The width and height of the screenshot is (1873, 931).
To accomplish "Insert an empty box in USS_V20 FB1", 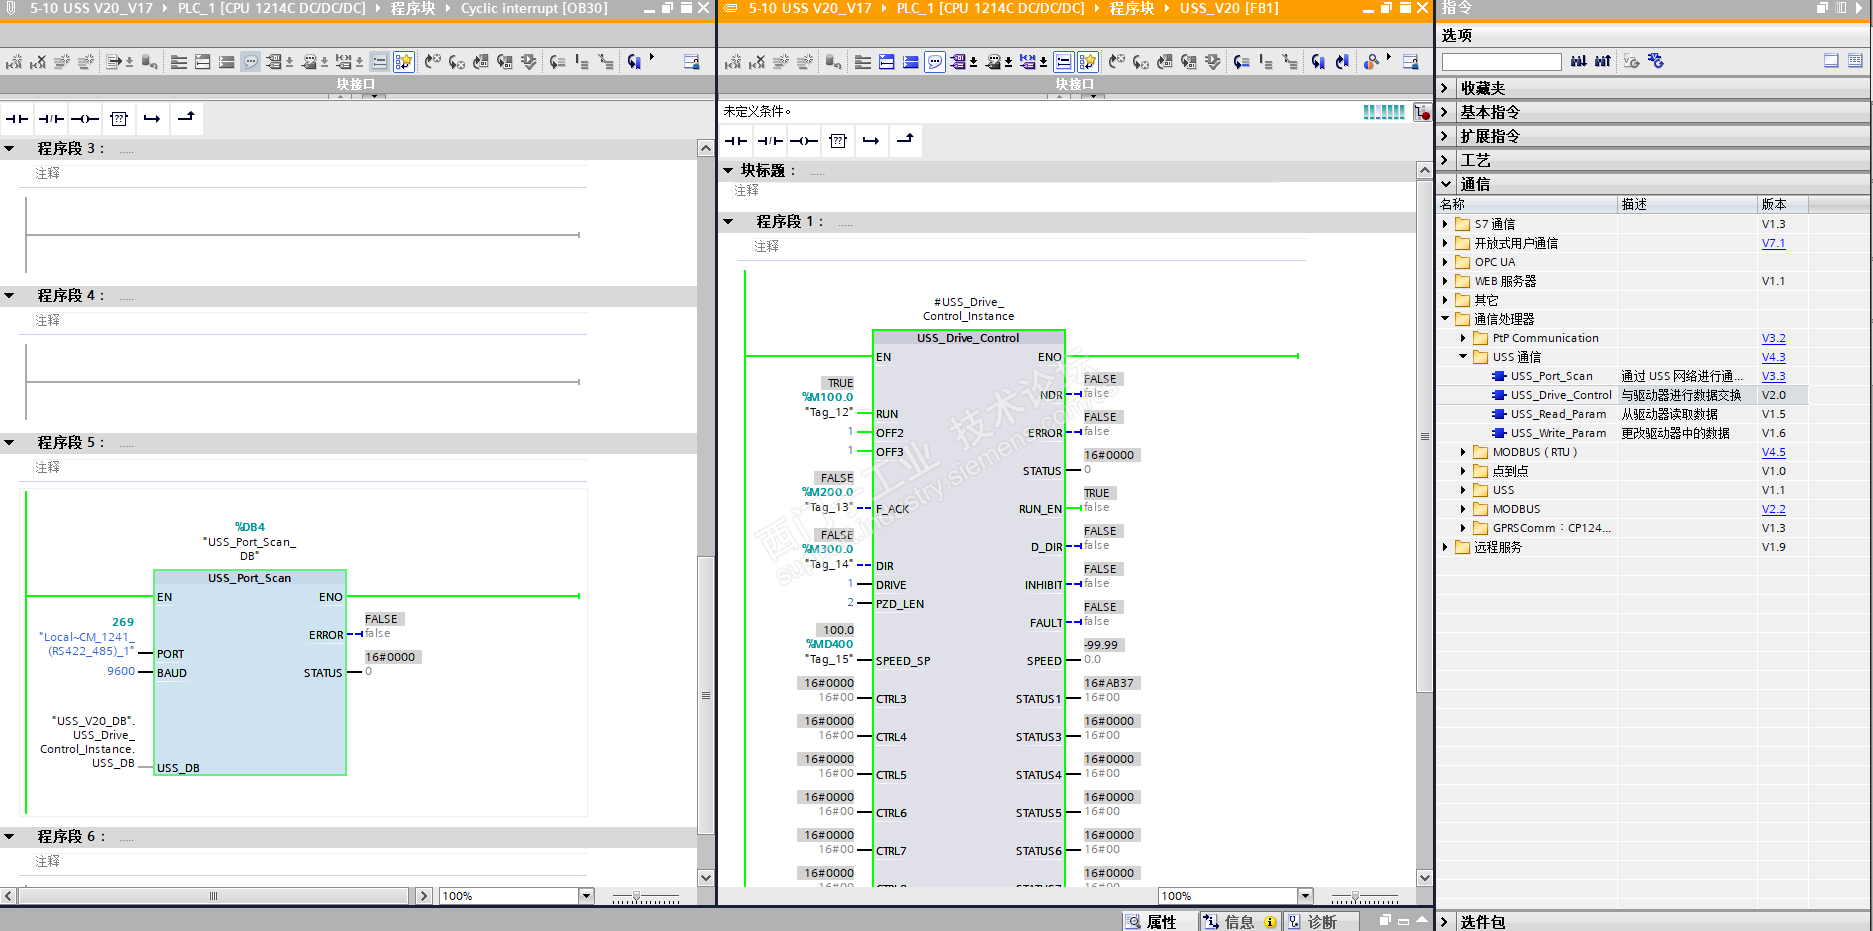I will 838,141.
